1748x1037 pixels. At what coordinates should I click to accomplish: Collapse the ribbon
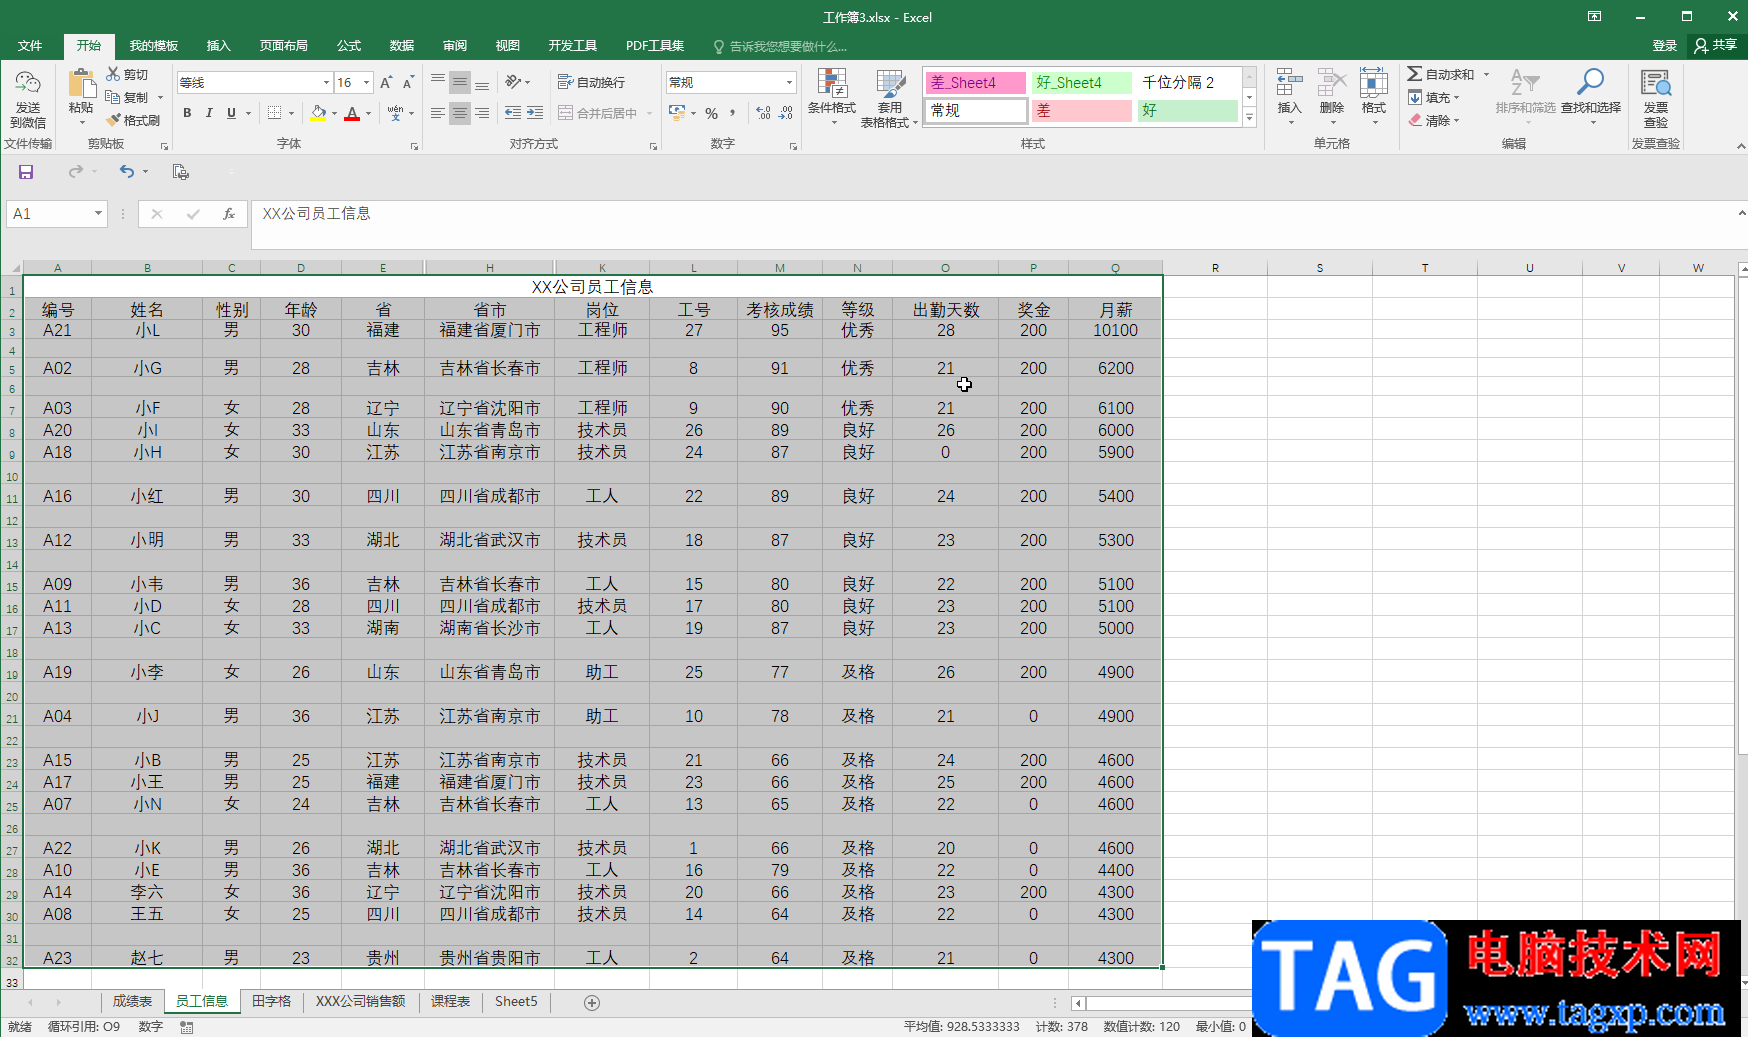(x=1740, y=145)
